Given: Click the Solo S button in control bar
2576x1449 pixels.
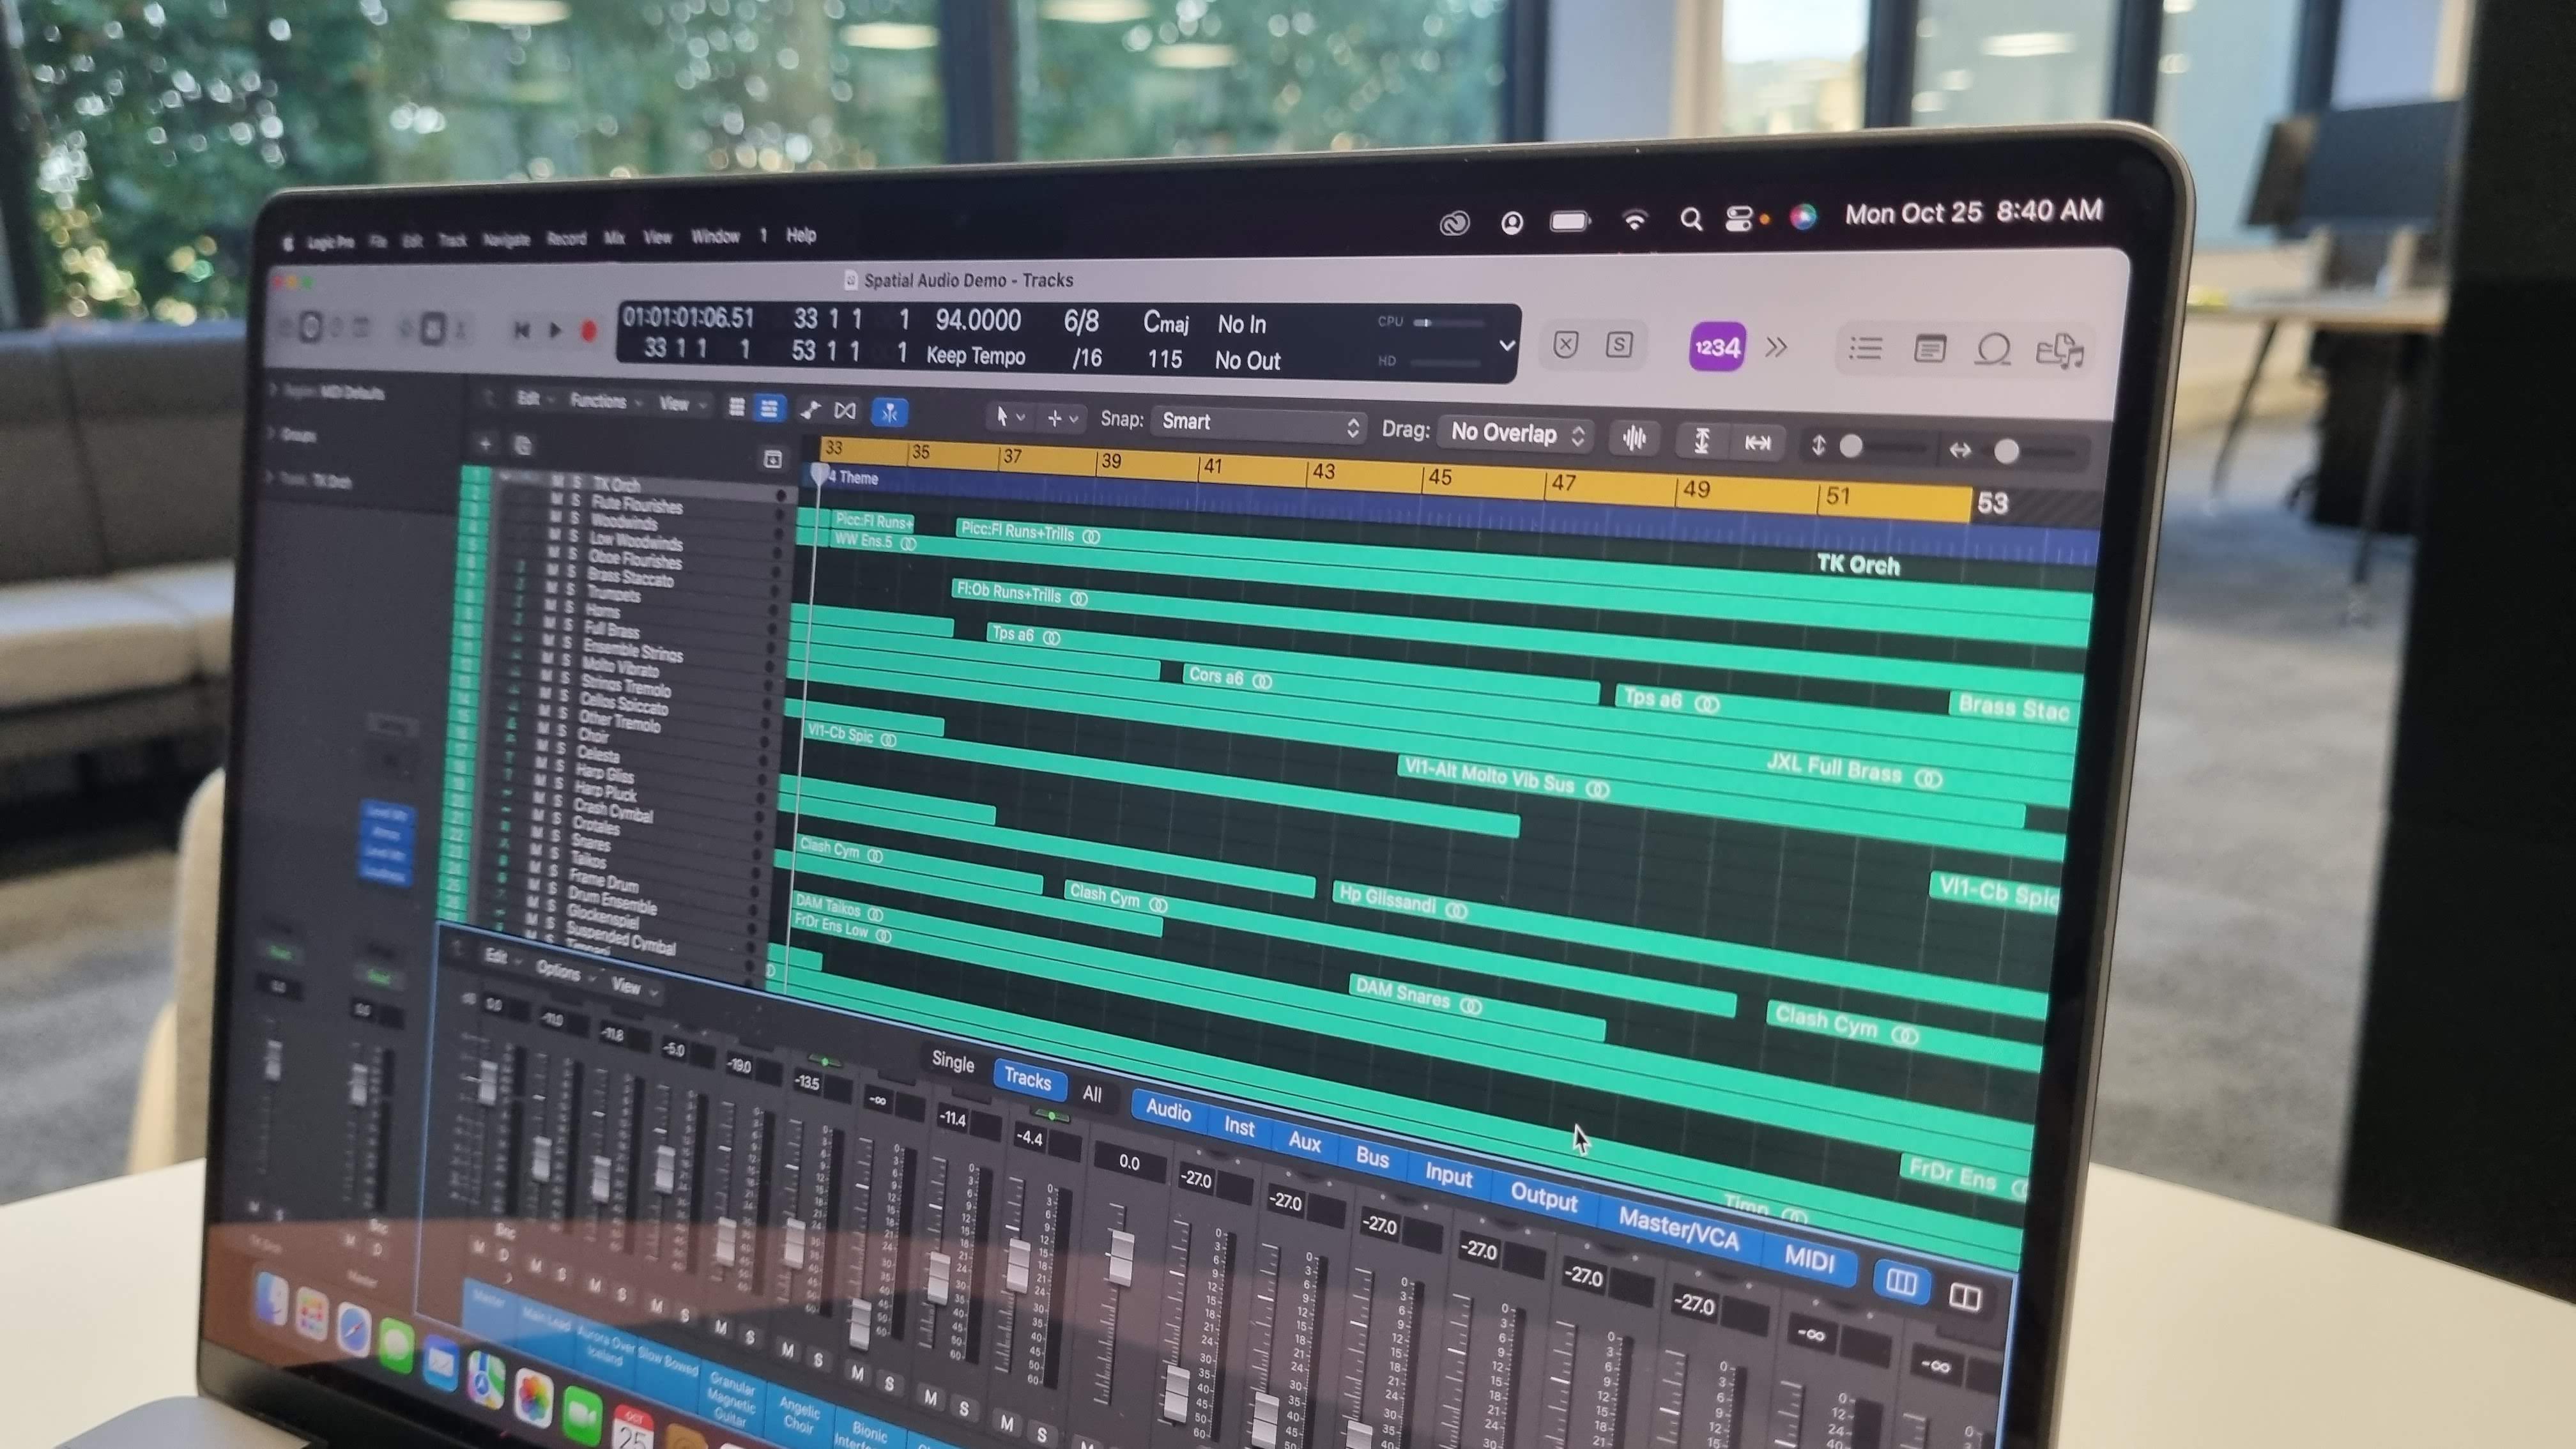Looking at the screenshot, I should point(1618,345).
